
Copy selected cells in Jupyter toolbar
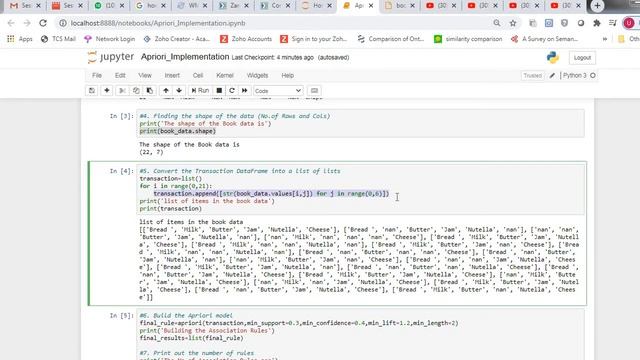pyautogui.click(x=136, y=91)
